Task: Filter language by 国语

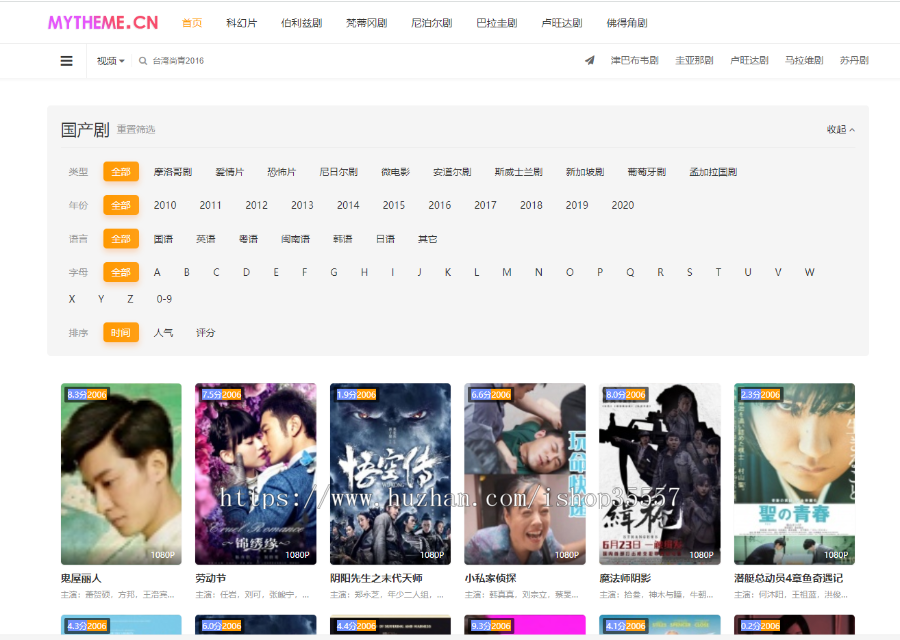Action: (163, 239)
